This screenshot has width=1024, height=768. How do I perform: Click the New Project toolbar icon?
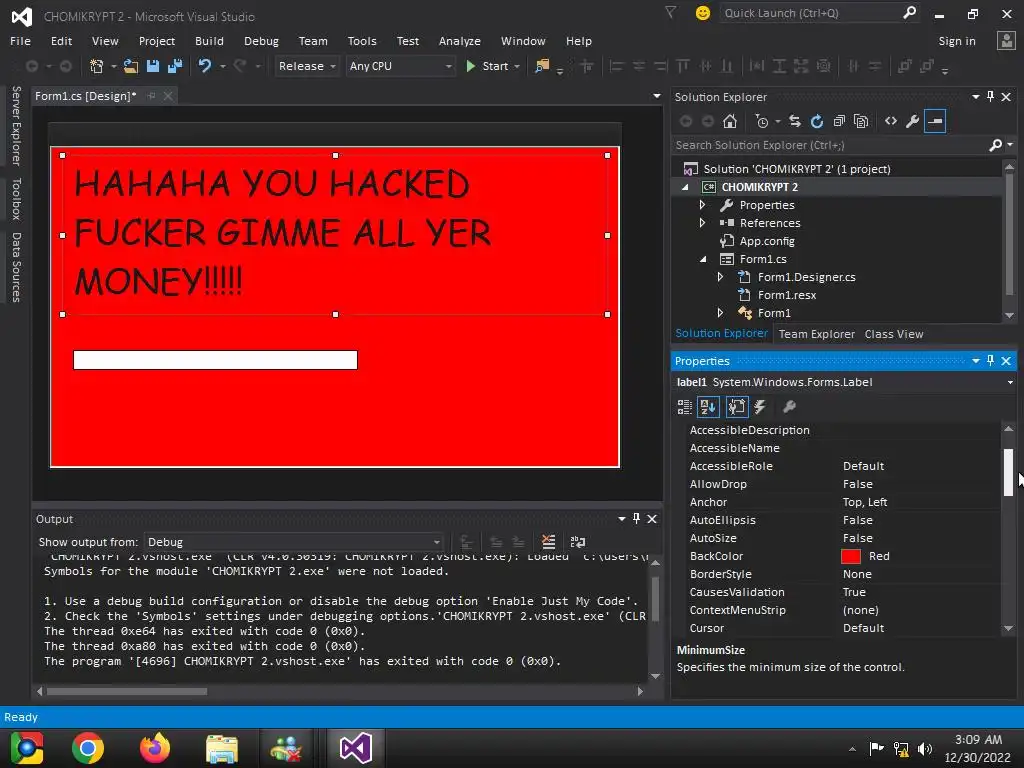[x=97, y=66]
